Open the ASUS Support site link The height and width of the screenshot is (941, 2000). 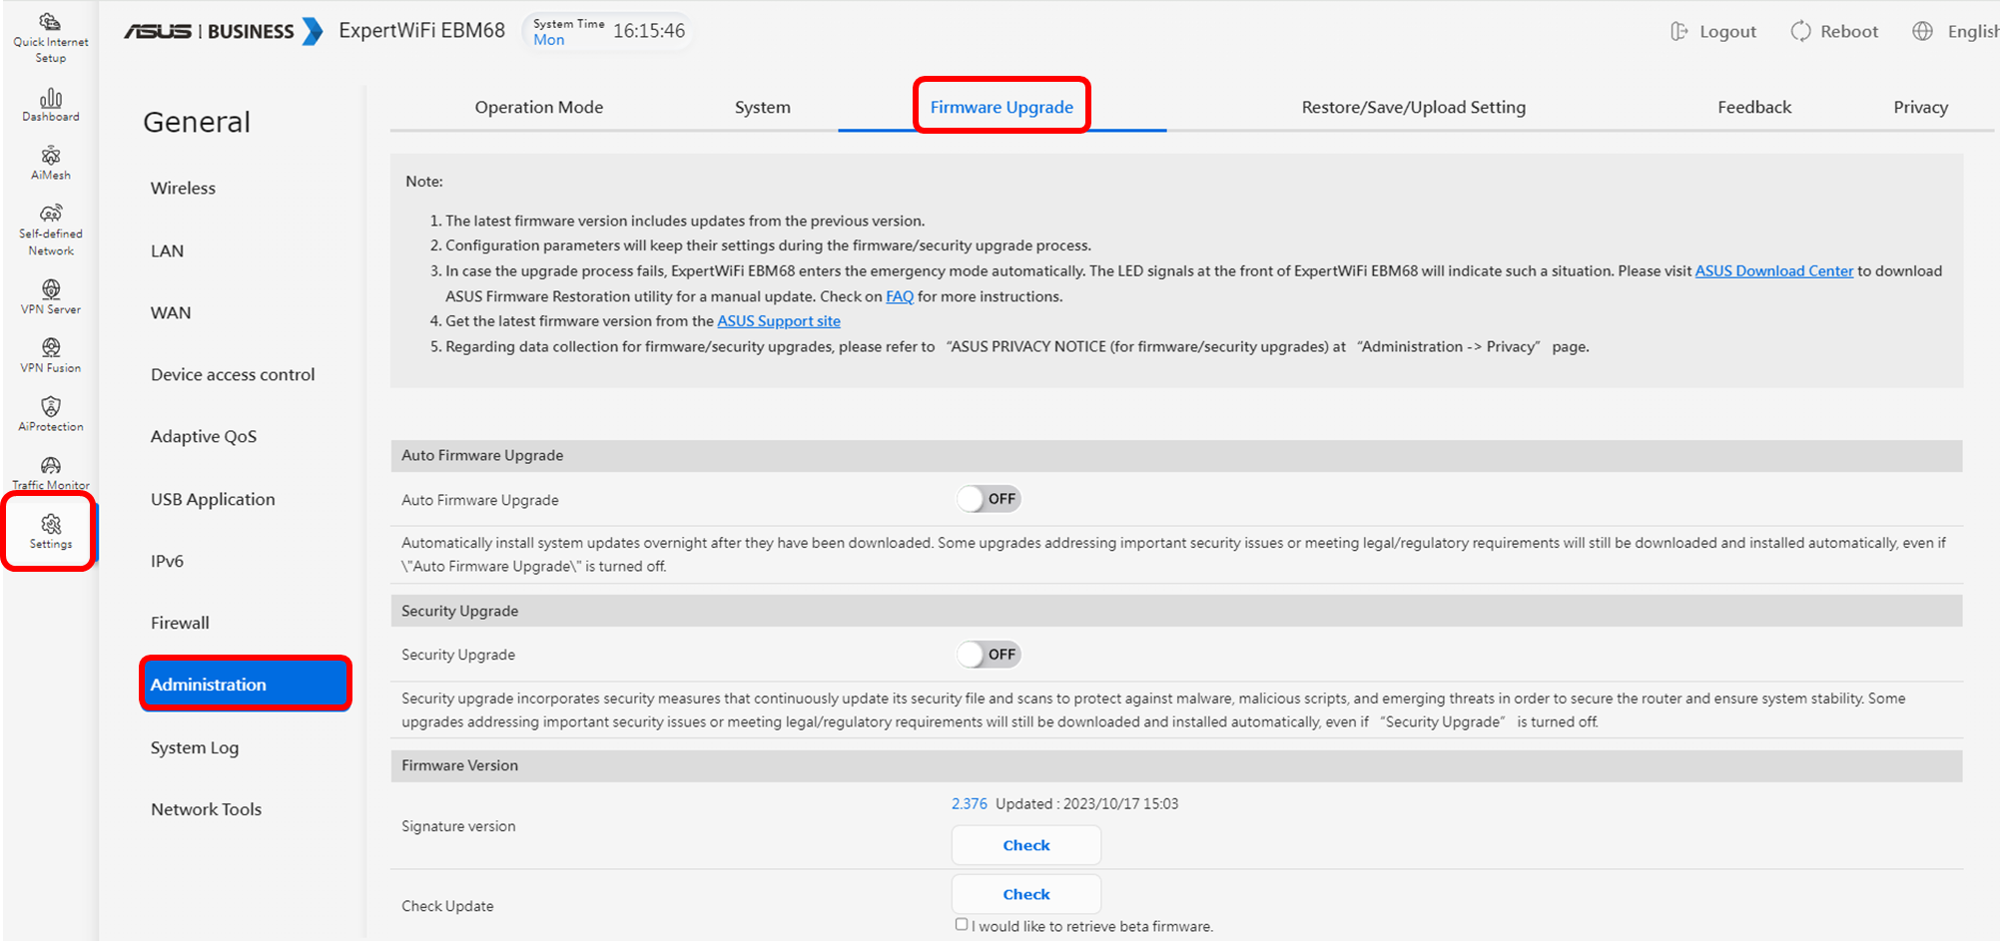778,320
